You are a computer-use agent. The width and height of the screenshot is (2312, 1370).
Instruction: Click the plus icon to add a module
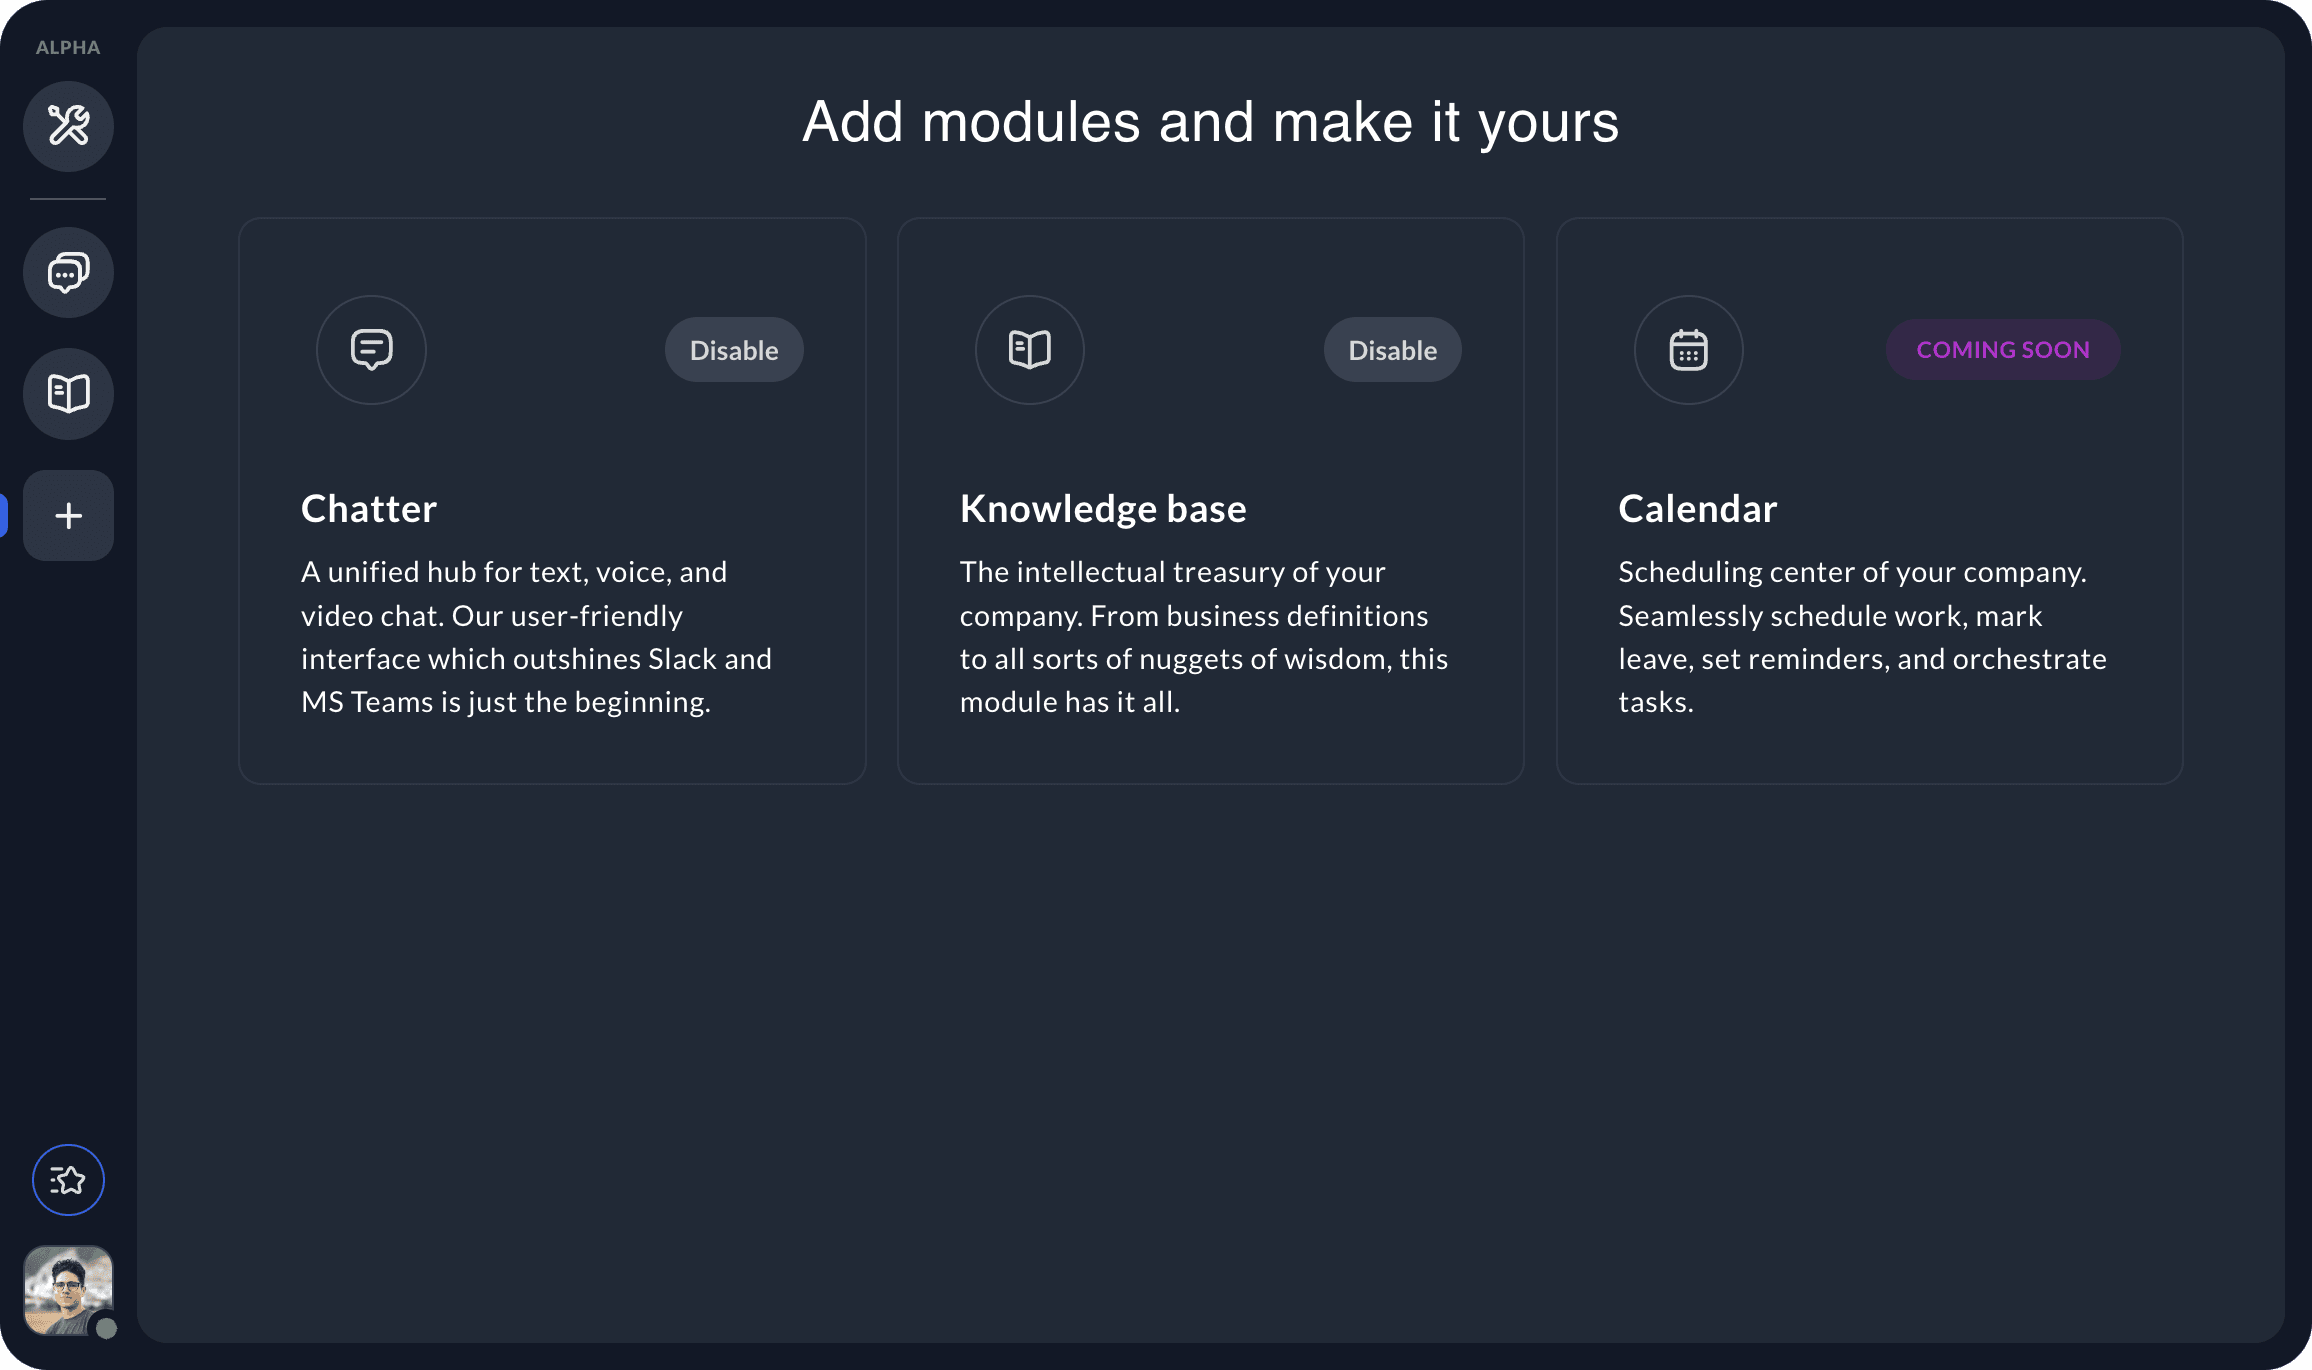click(68, 515)
